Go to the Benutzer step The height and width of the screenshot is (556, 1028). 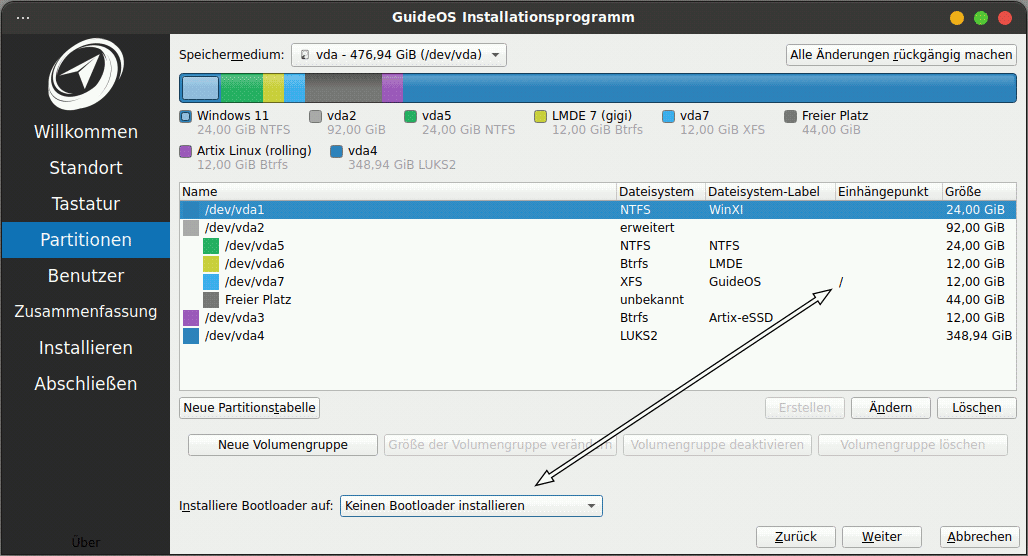(86, 276)
